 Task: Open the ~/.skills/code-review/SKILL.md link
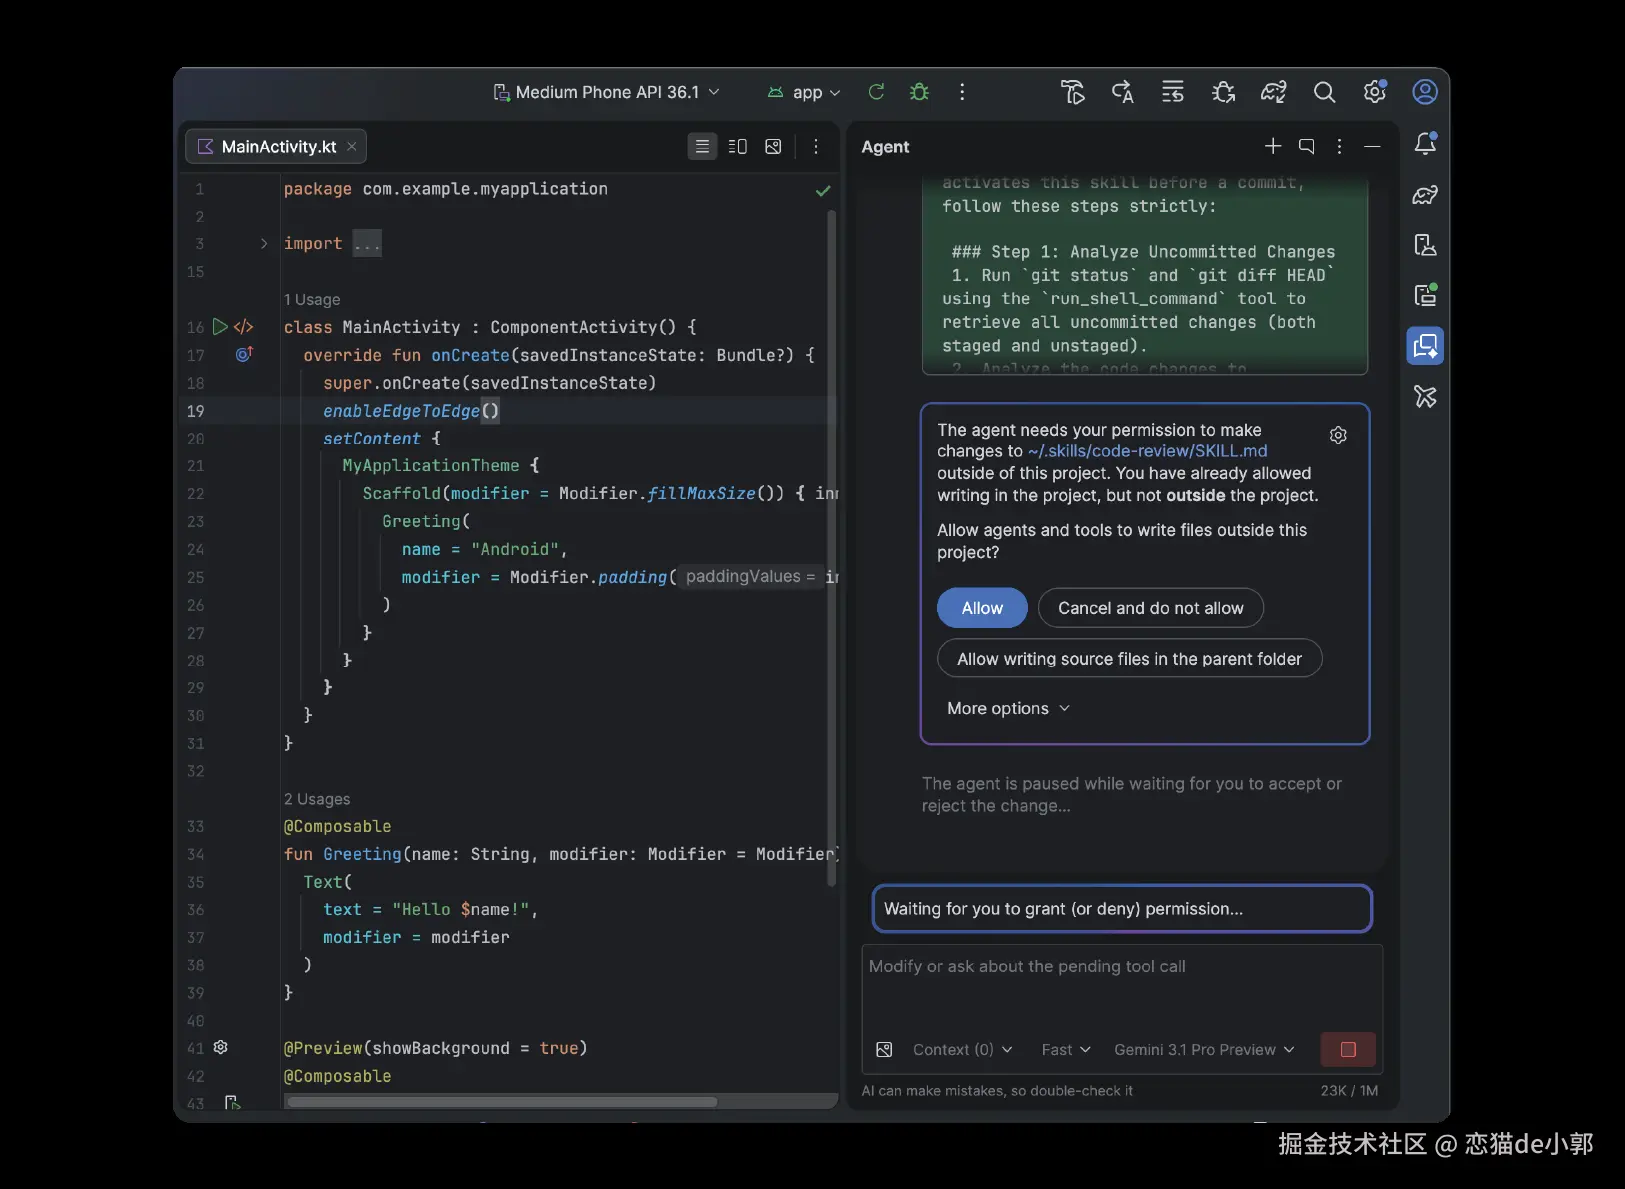click(x=1148, y=451)
